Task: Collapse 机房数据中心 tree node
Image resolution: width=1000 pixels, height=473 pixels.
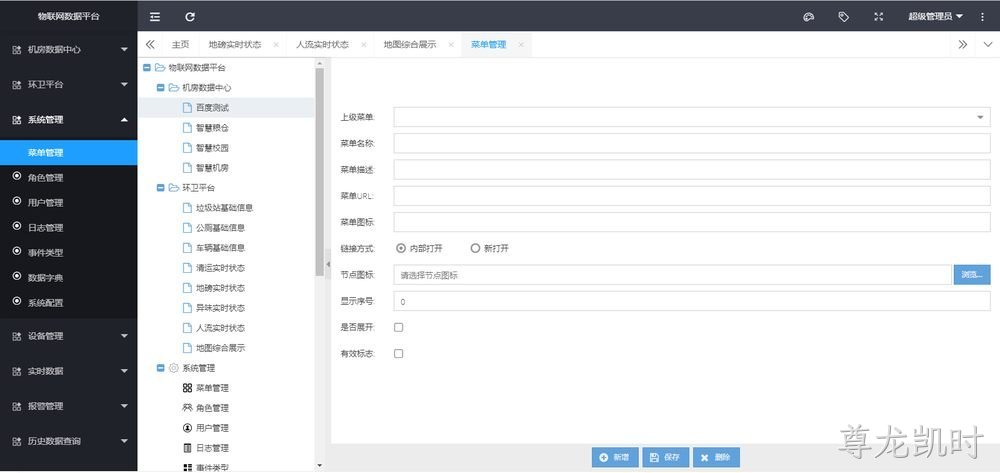Action: pos(161,88)
